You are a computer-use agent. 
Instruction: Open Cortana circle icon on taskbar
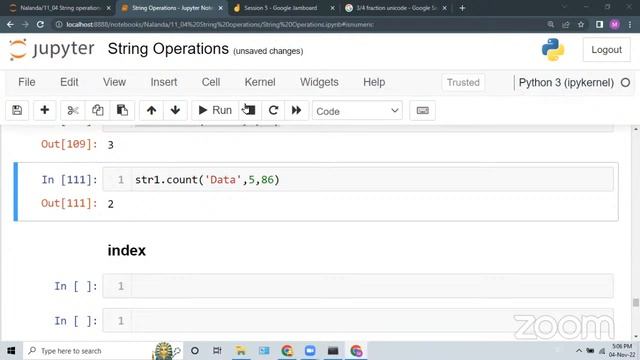point(195,351)
